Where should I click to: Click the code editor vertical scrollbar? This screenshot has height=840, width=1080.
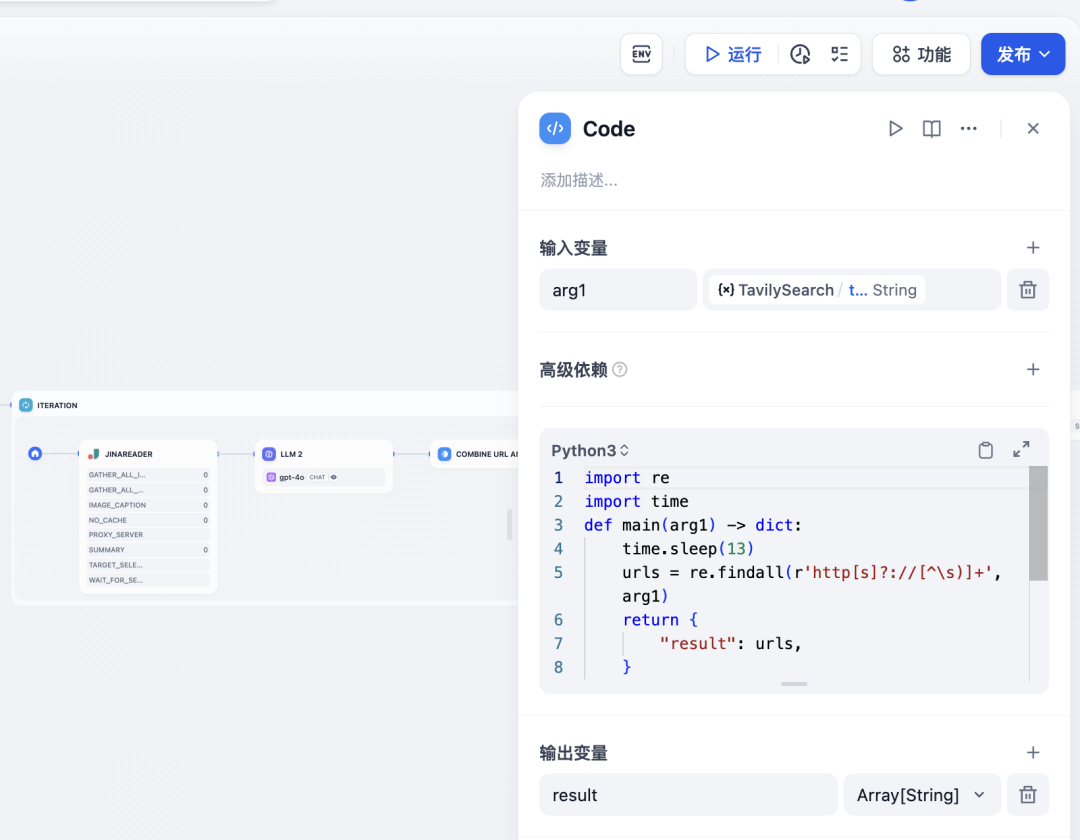pyautogui.click(x=1038, y=523)
